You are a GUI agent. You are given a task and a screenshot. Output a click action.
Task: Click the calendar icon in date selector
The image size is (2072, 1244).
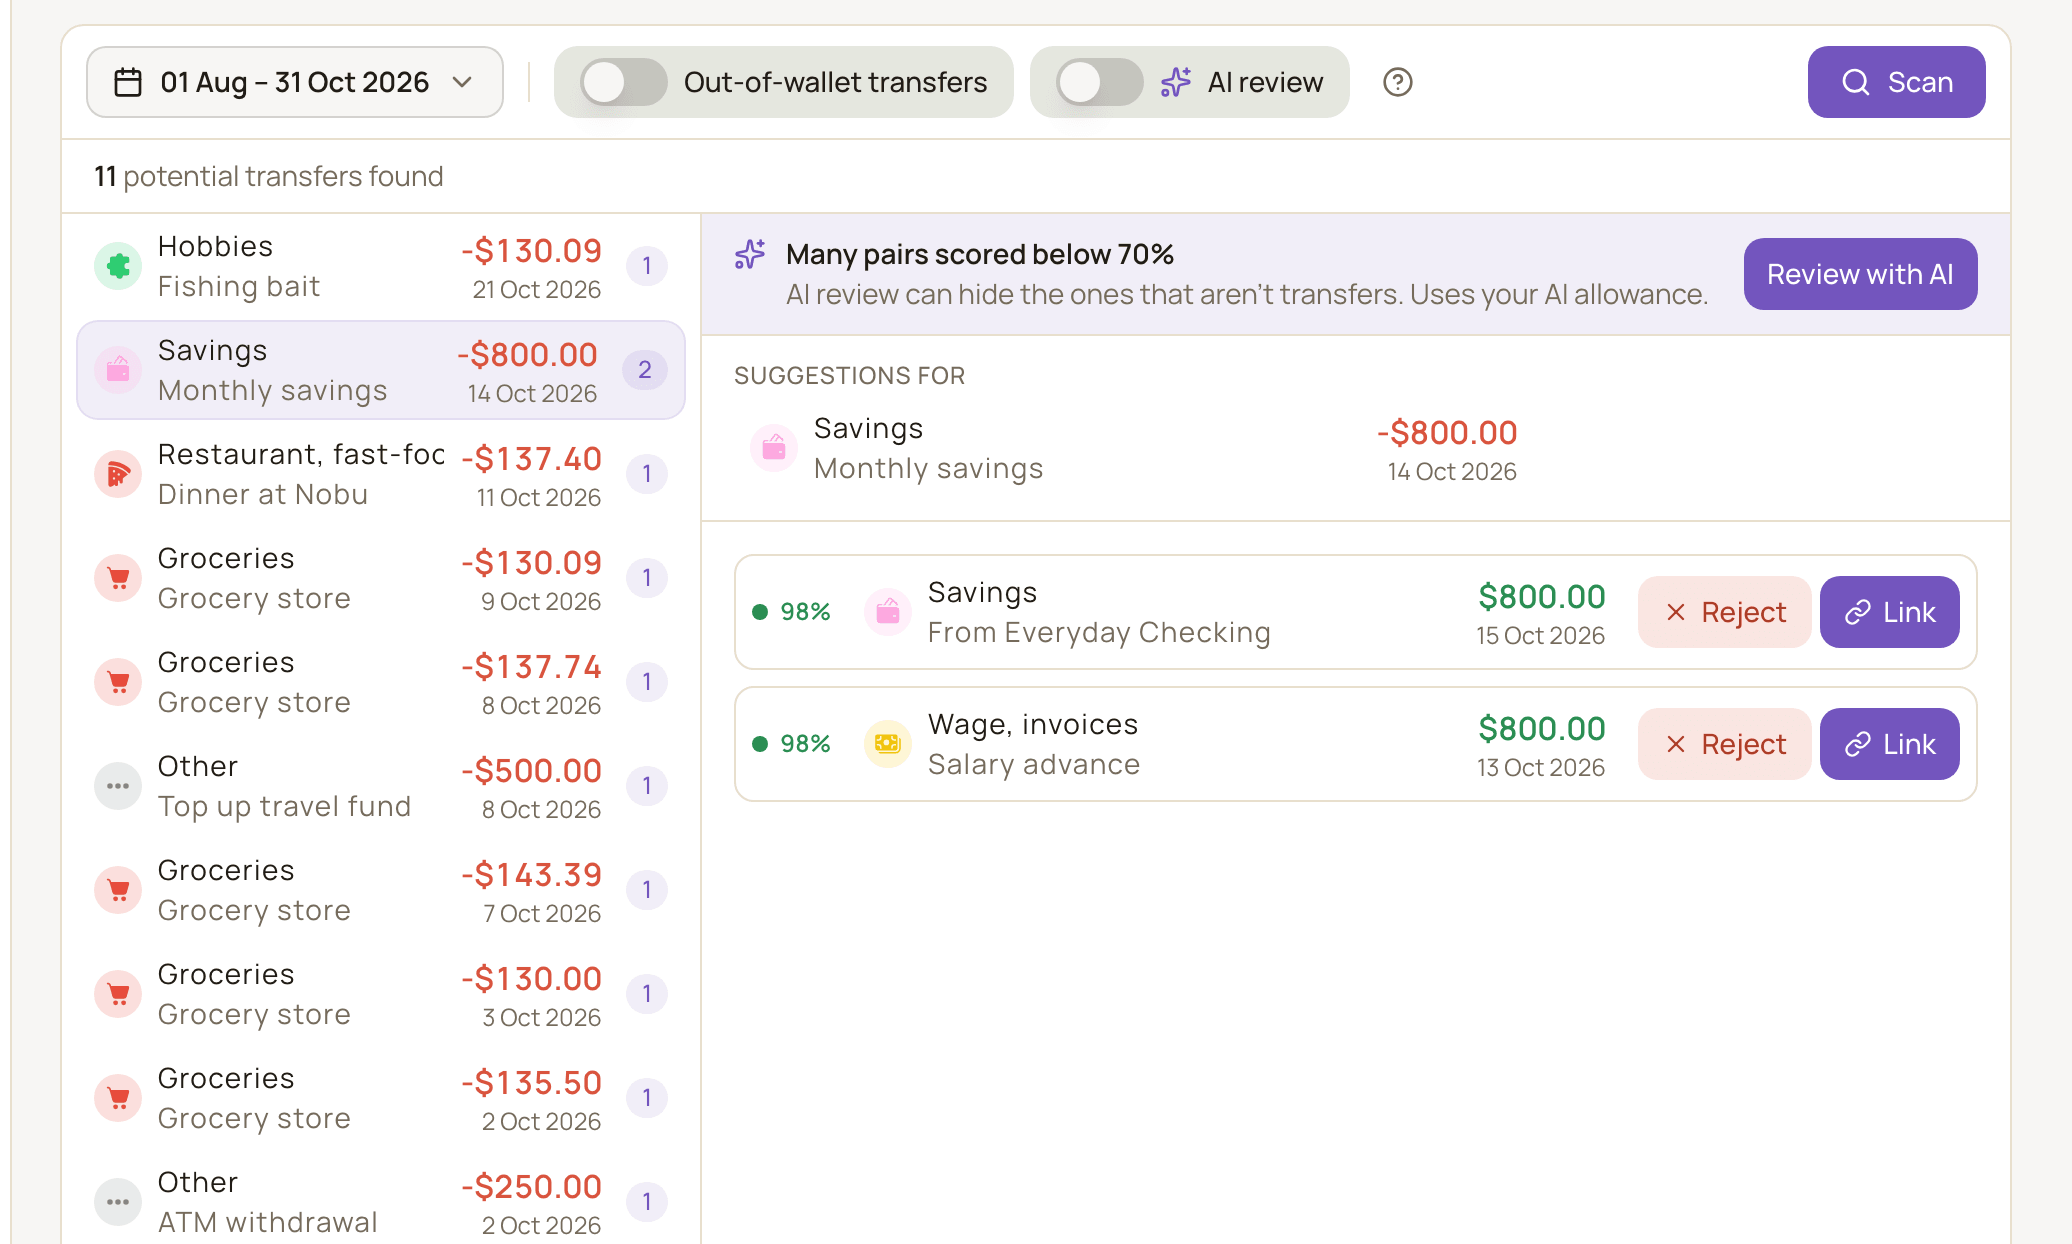tap(128, 82)
